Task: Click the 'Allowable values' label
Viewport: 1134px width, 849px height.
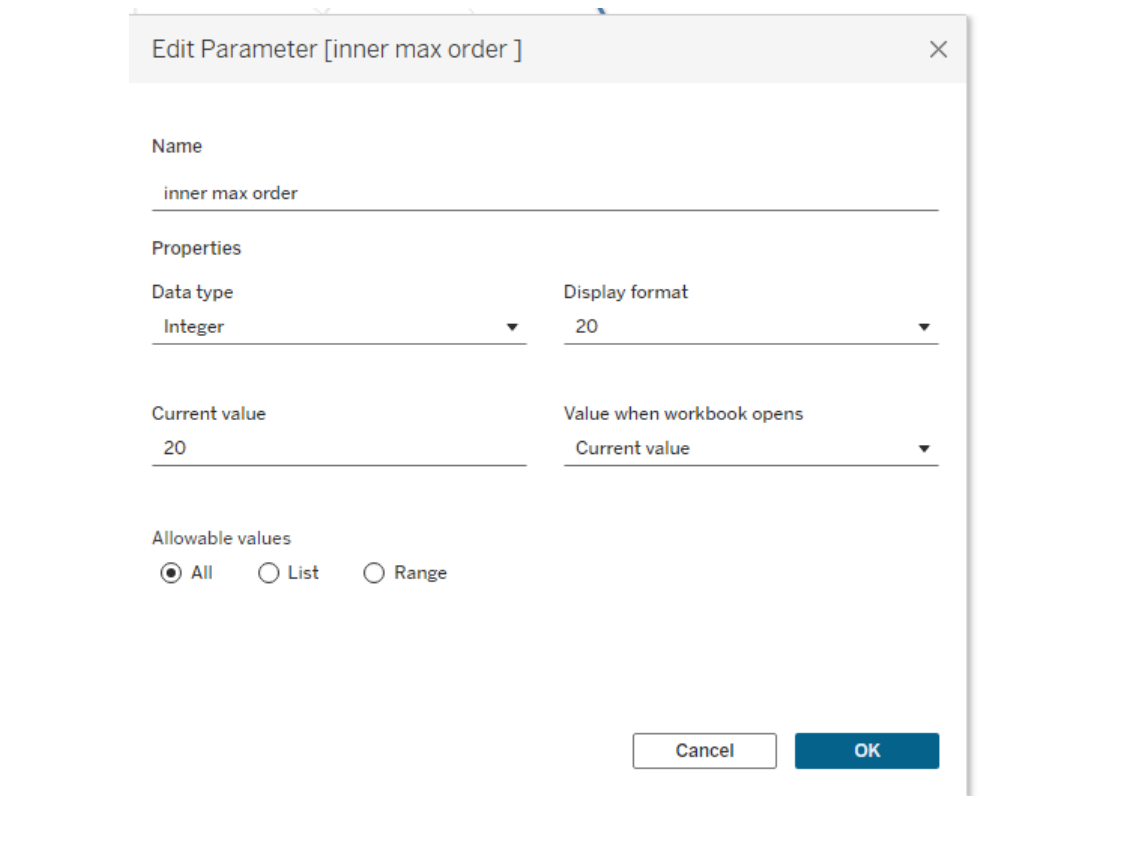Action: [x=221, y=538]
